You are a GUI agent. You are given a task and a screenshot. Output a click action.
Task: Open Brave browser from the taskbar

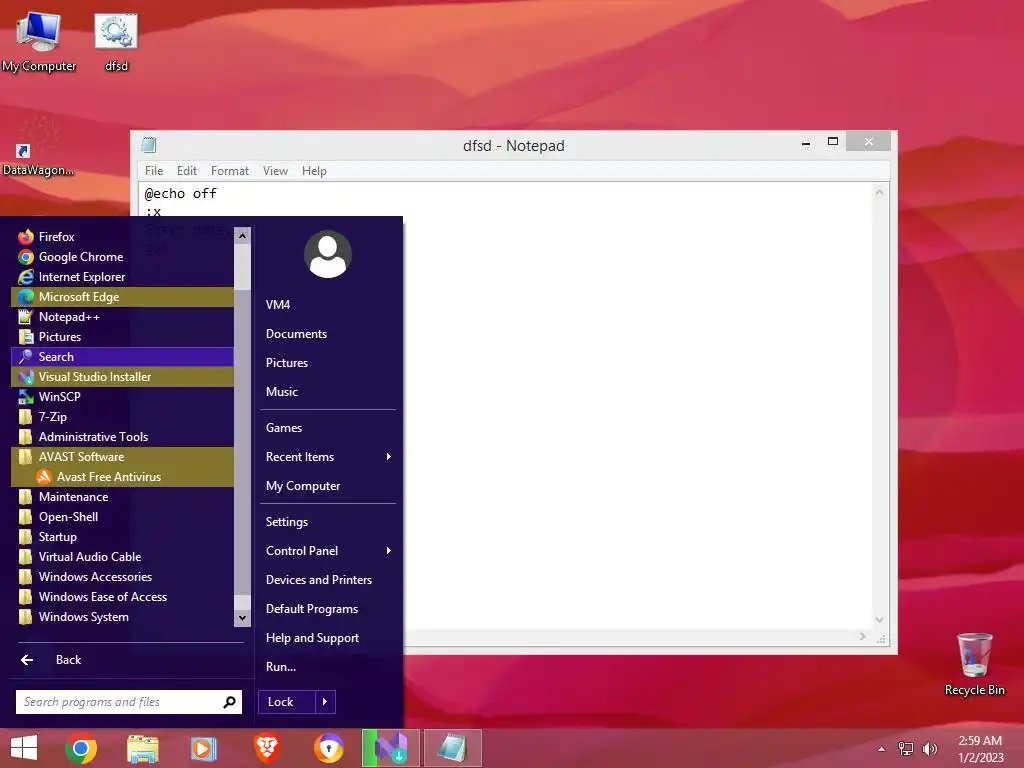[x=266, y=748]
